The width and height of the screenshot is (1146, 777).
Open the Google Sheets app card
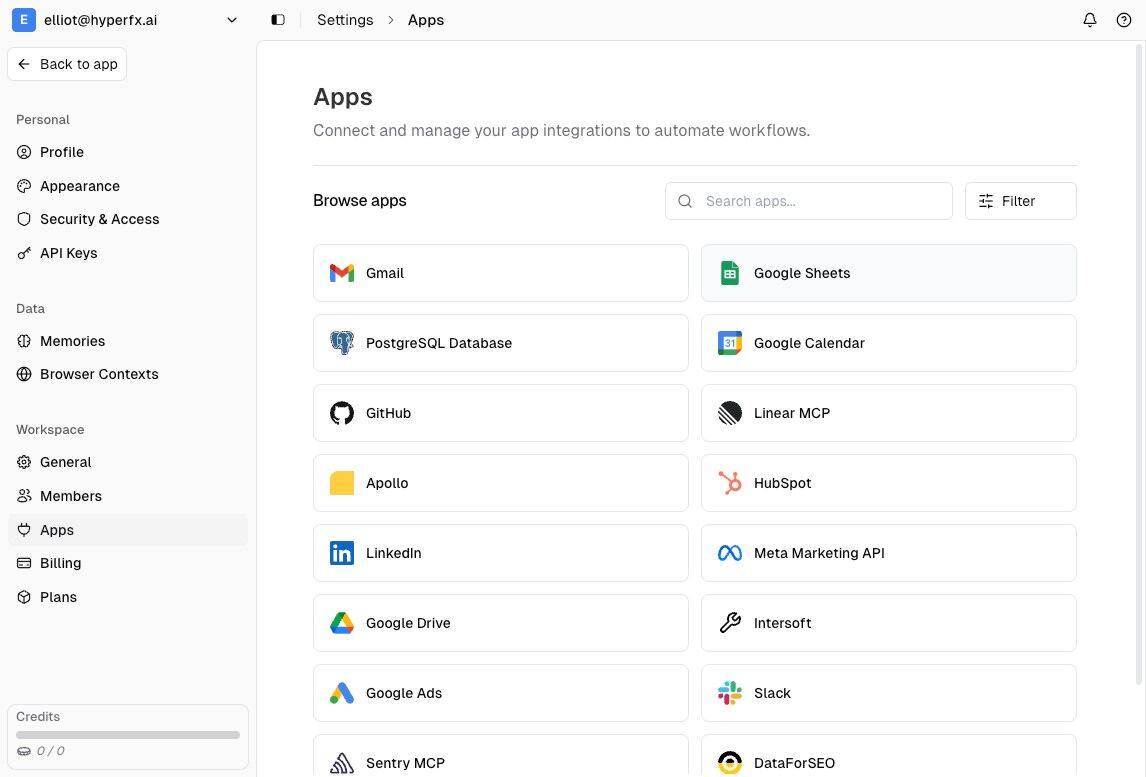(889, 273)
